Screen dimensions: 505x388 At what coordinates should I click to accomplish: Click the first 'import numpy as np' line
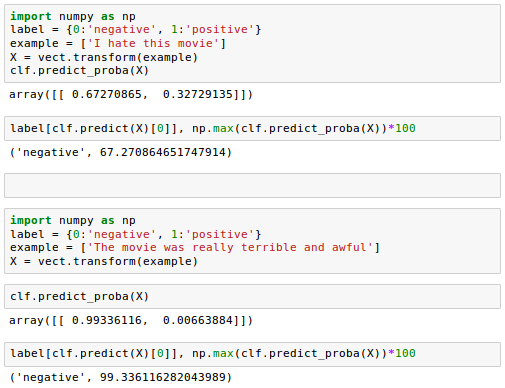(x=73, y=16)
